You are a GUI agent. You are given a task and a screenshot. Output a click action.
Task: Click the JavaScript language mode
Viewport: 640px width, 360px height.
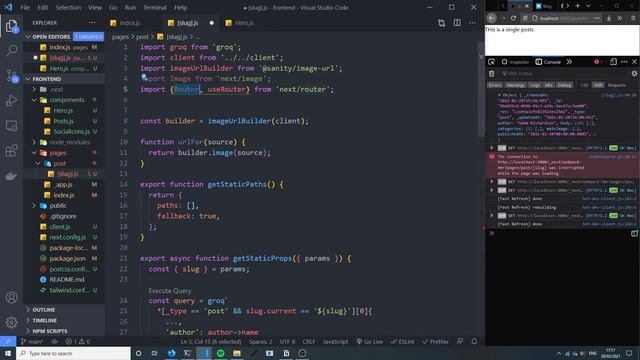point(336,341)
